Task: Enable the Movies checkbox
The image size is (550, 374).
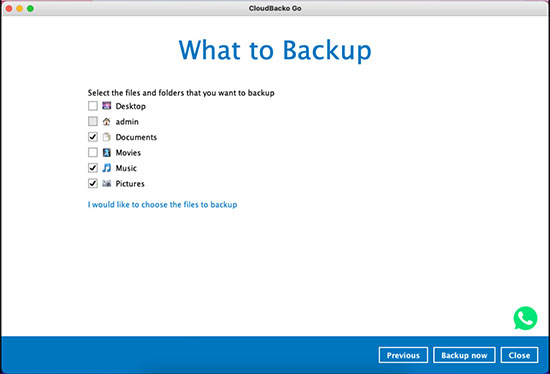Action: coord(93,152)
